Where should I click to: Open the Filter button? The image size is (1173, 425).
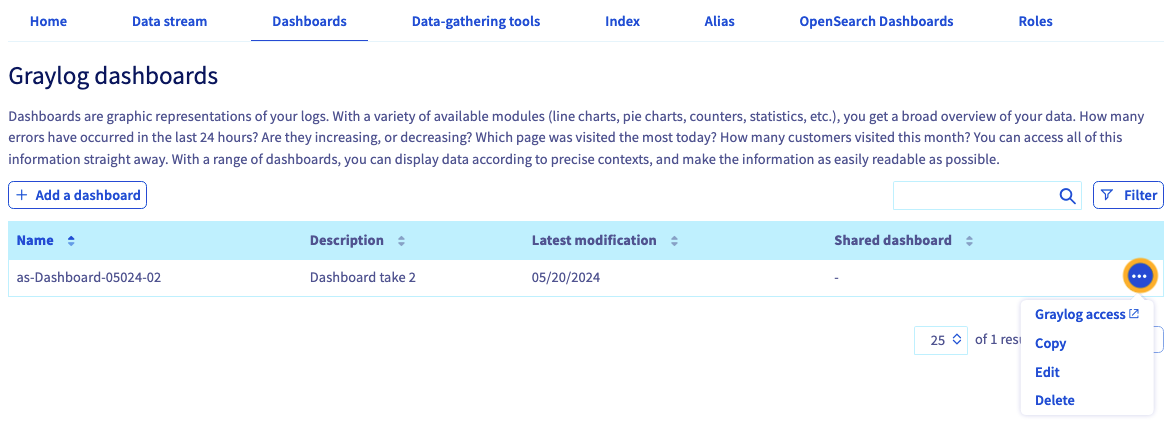pyautogui.click(x=1128, y=195)
